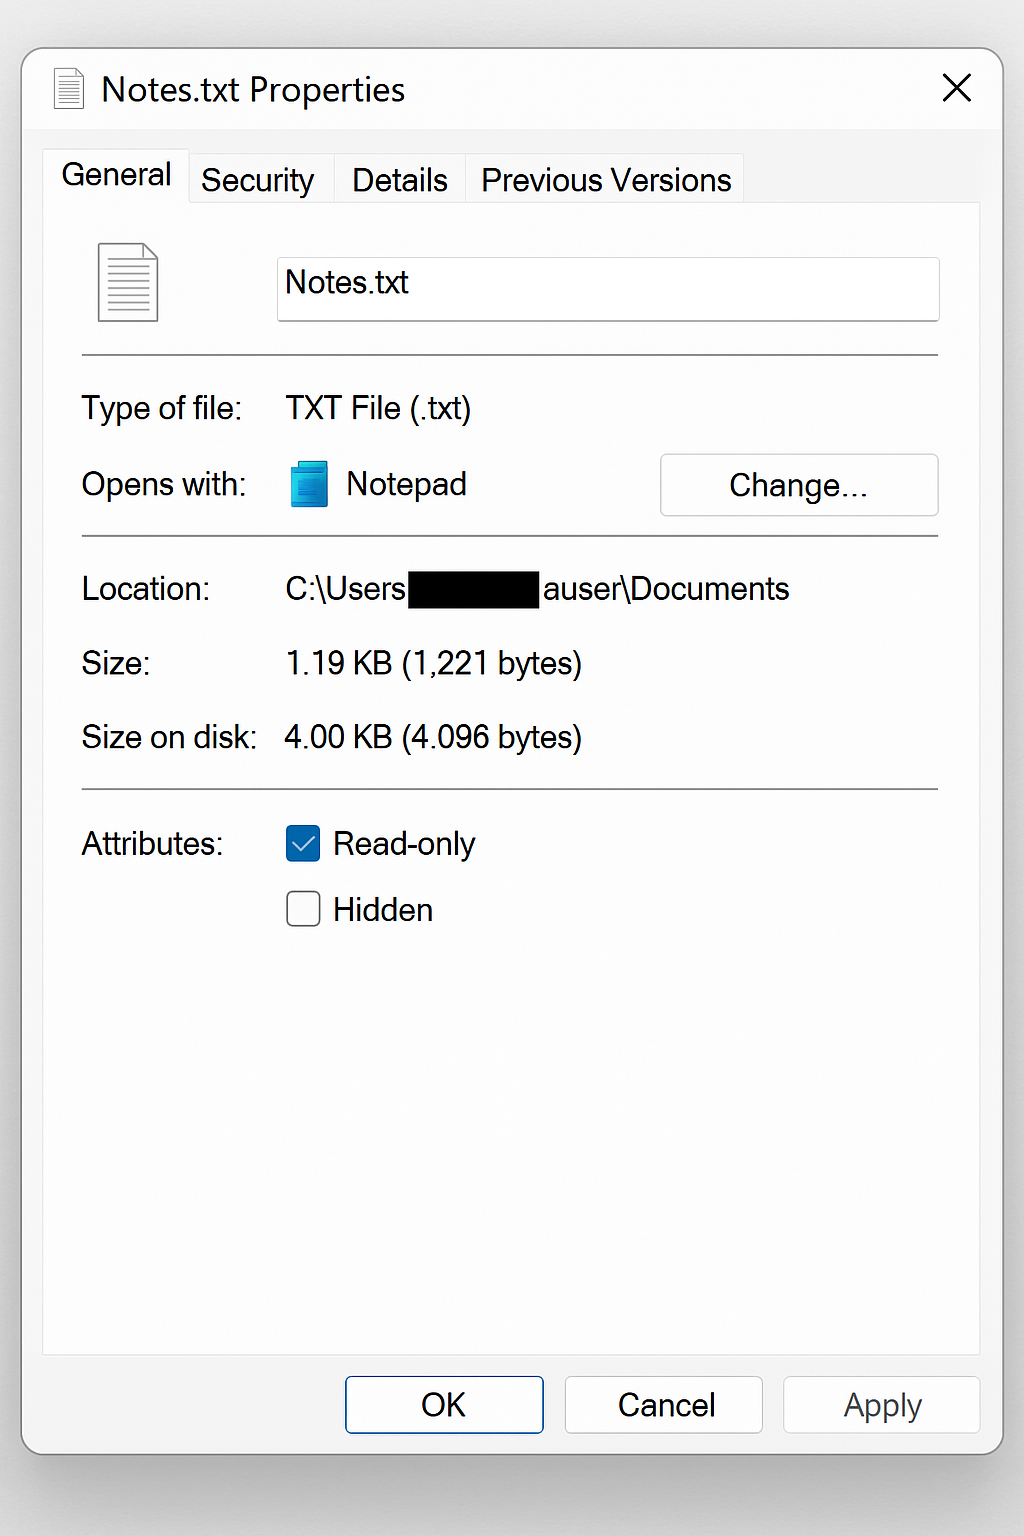The height and width of the screenshot is (1536, 1024).
Task: Switch to the Security tab
Action: (x=258, y=180)
